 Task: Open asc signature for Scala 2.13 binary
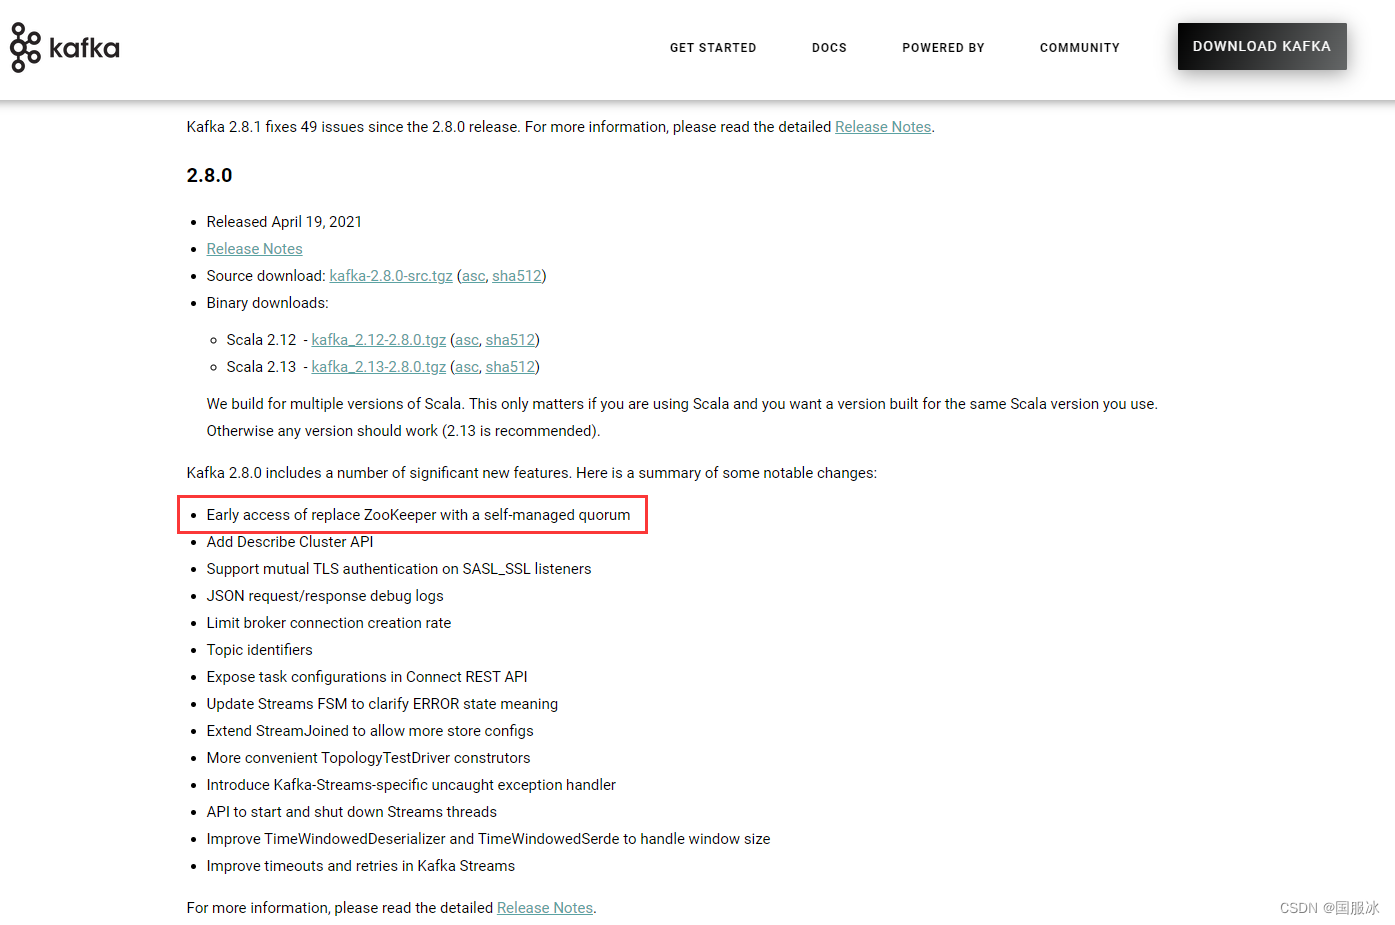point(467,367)
